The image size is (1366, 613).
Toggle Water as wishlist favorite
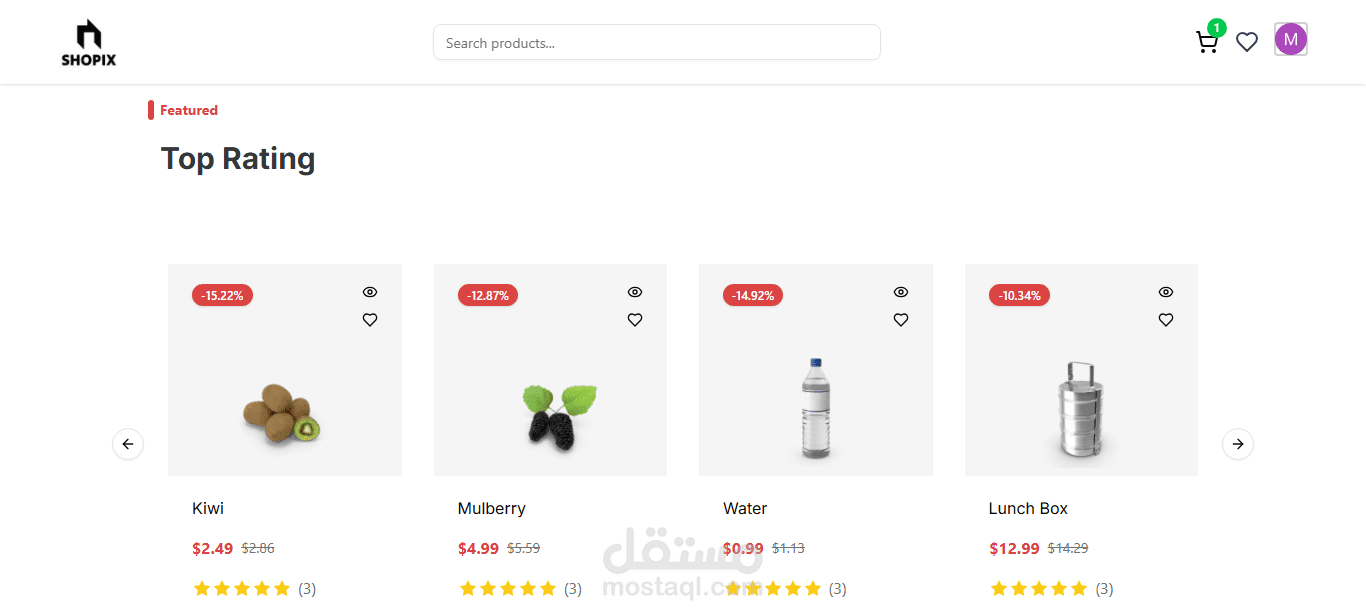click(901, 320)
